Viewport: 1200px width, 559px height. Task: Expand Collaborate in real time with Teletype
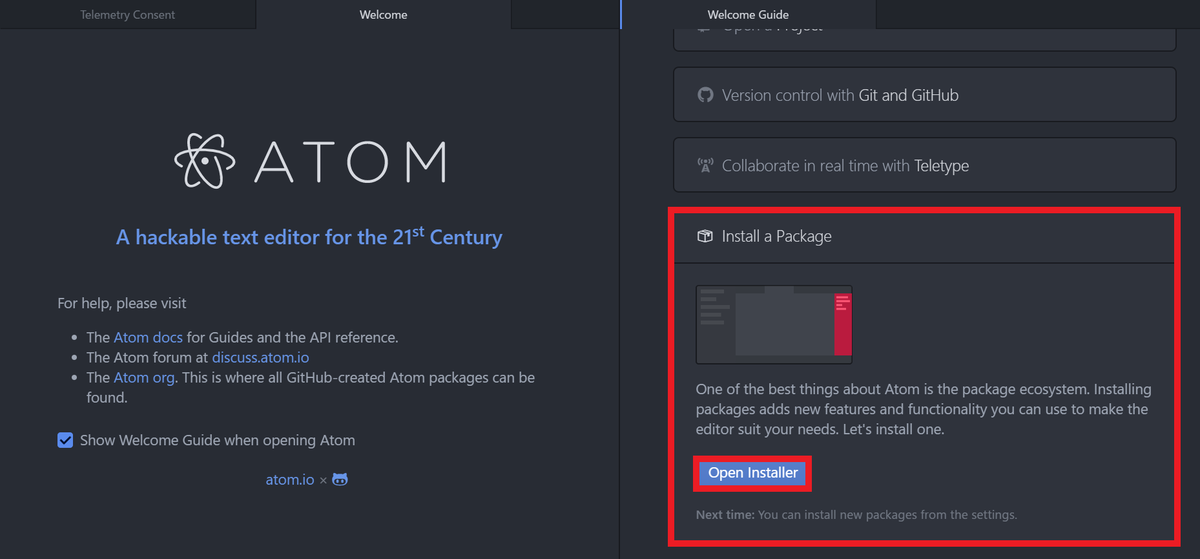[924, 165]
